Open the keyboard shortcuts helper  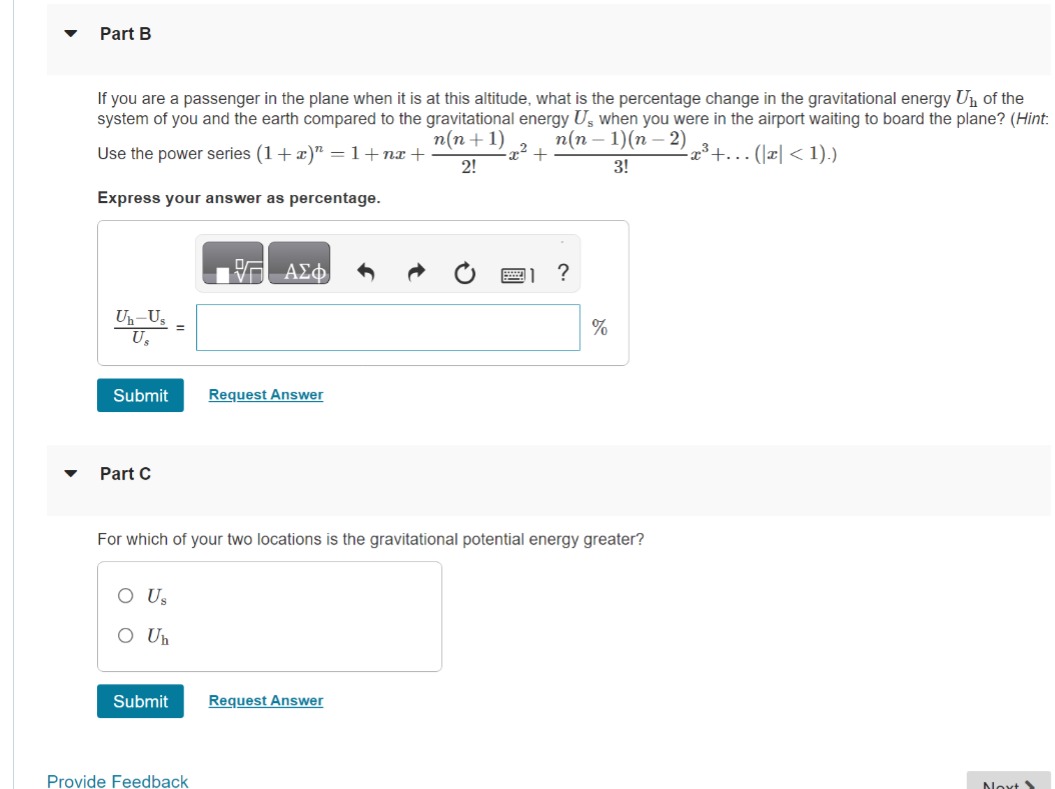click(516, 270)
